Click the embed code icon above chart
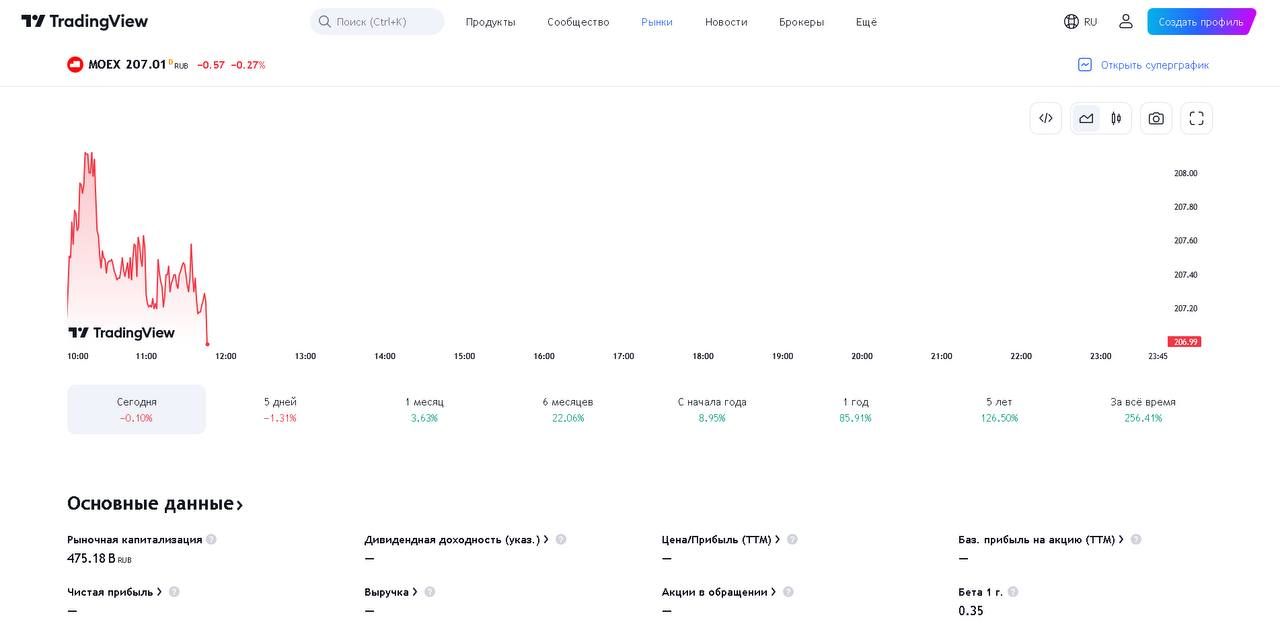Screen dimensions: 1280x630 [x=1046, y=118]
